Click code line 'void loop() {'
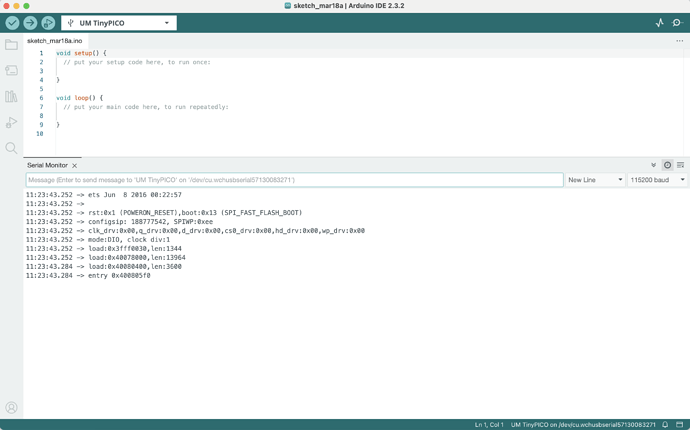The width and height of the screenshot is (690, 430). (x=80, y=98)
